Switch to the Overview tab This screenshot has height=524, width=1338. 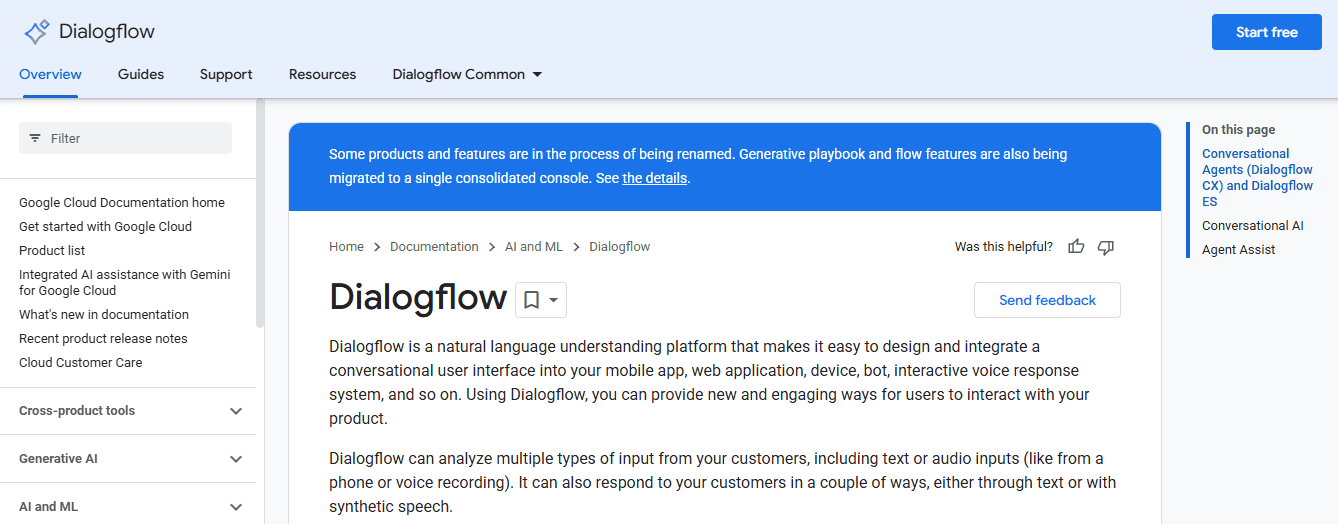(x=50, y=74)
